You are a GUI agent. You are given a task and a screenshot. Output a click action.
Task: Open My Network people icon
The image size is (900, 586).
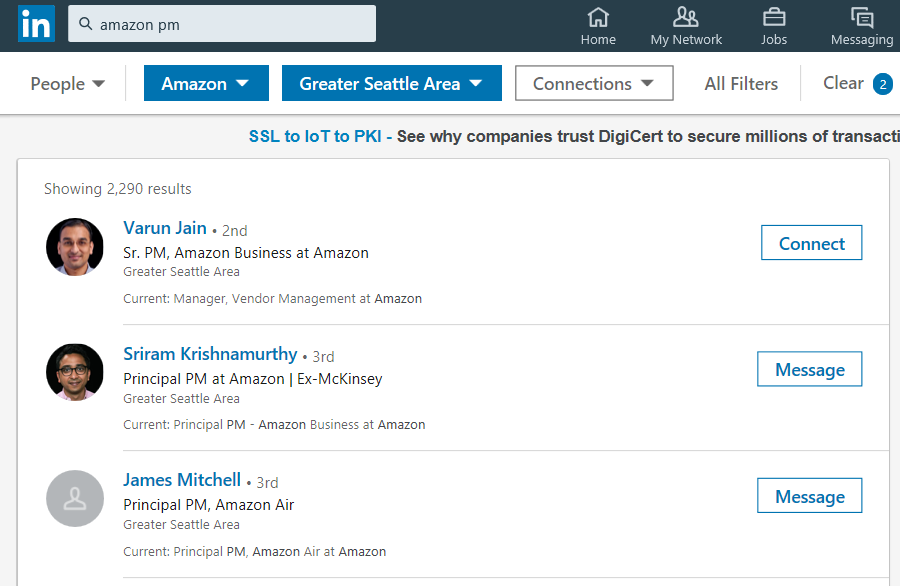pos(686,18)
